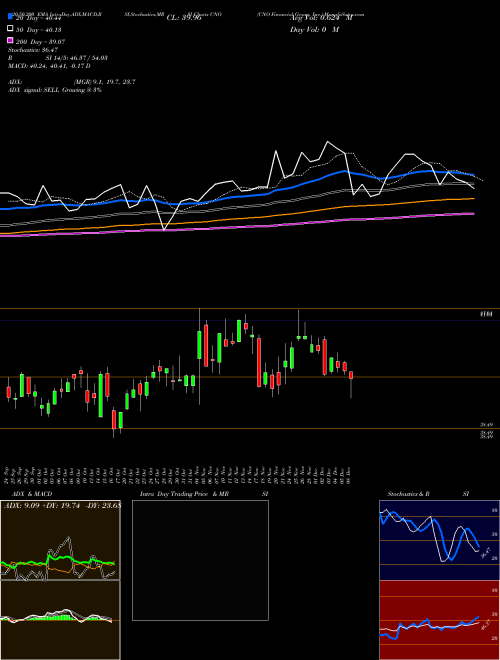Image resolution: width=500 pixels, height=660 pixels.
Task: Click the 'Day Vol: 0 M' text
Action: pos(314,30)
